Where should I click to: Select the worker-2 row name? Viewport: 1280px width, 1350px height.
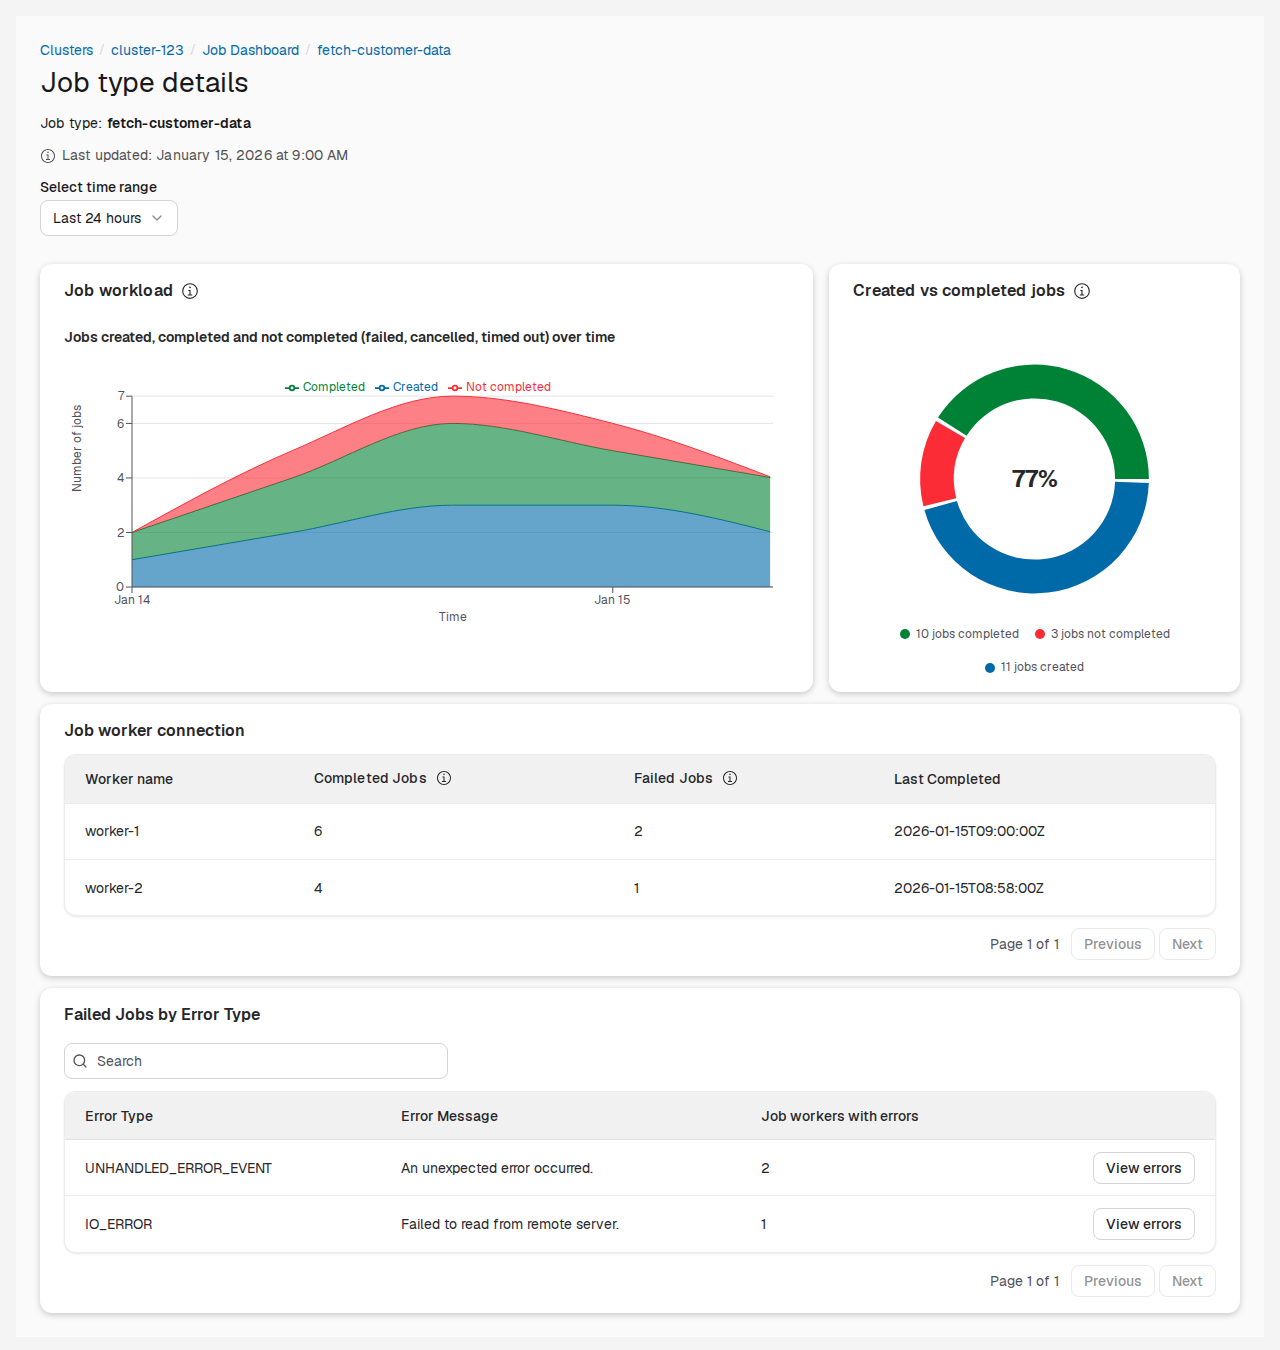coord(114,888)
